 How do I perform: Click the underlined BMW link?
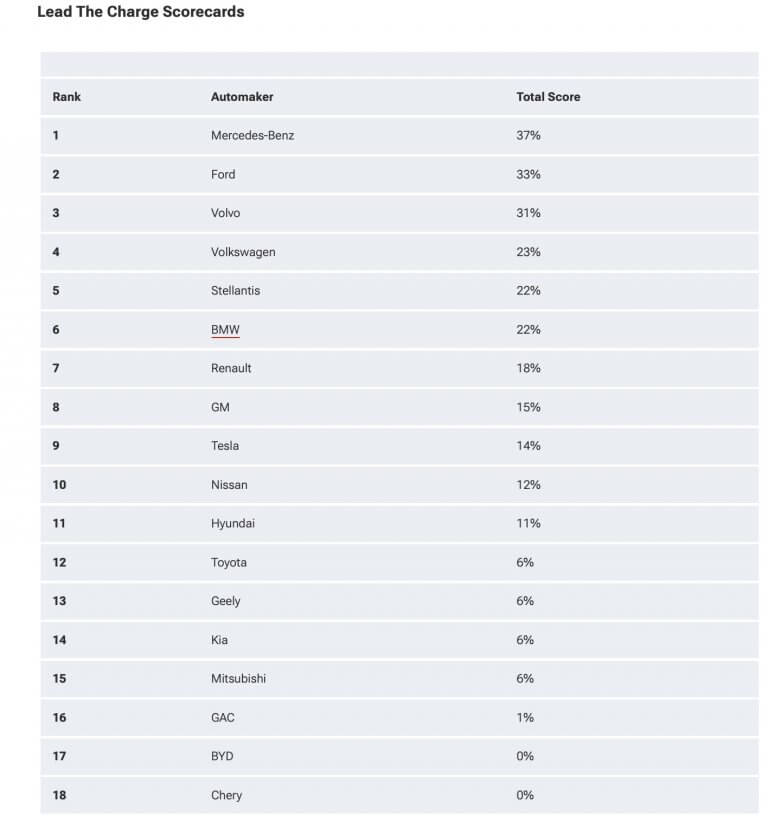pos(225,330)
